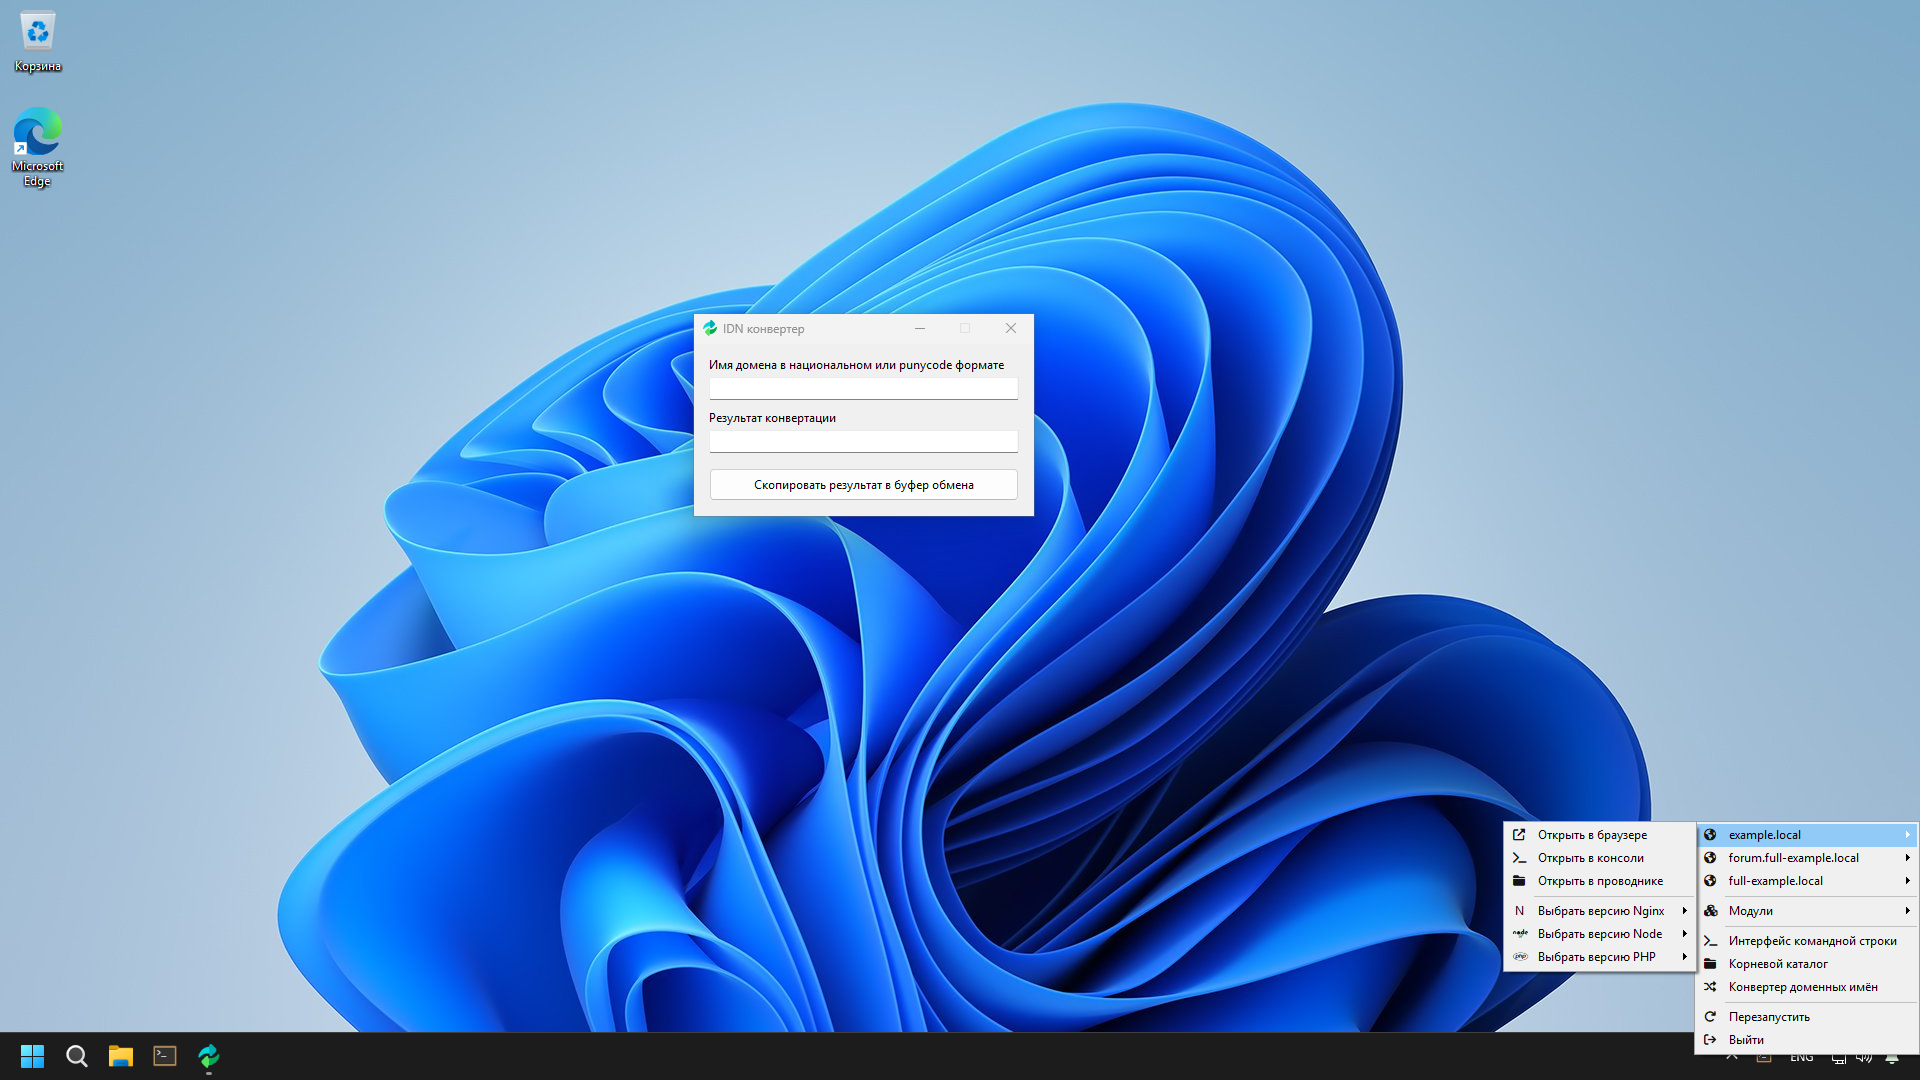The image size is (1920, 1080).
Task: Select Открыть в консоли menu item
Action: click(1590, 857)
